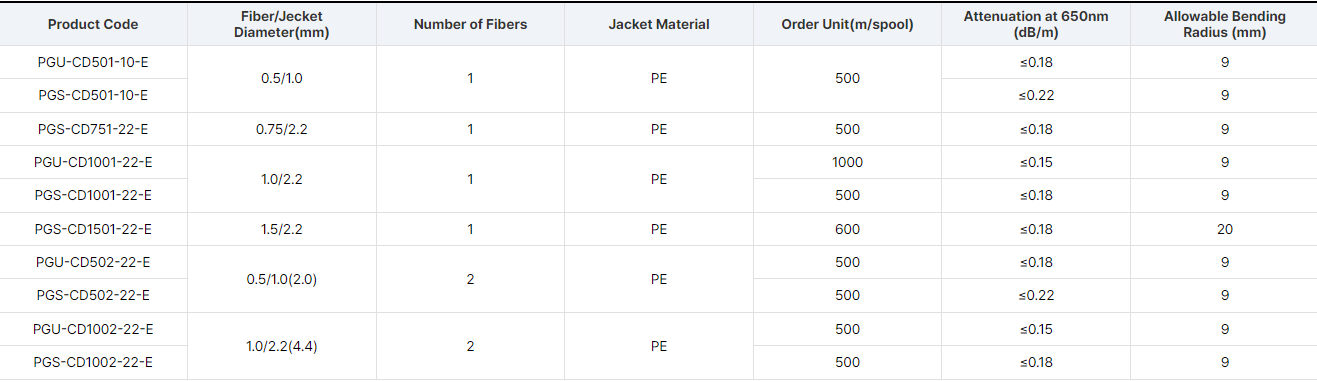Select product code PGS-CD1001-22-E

click(93, 195)
